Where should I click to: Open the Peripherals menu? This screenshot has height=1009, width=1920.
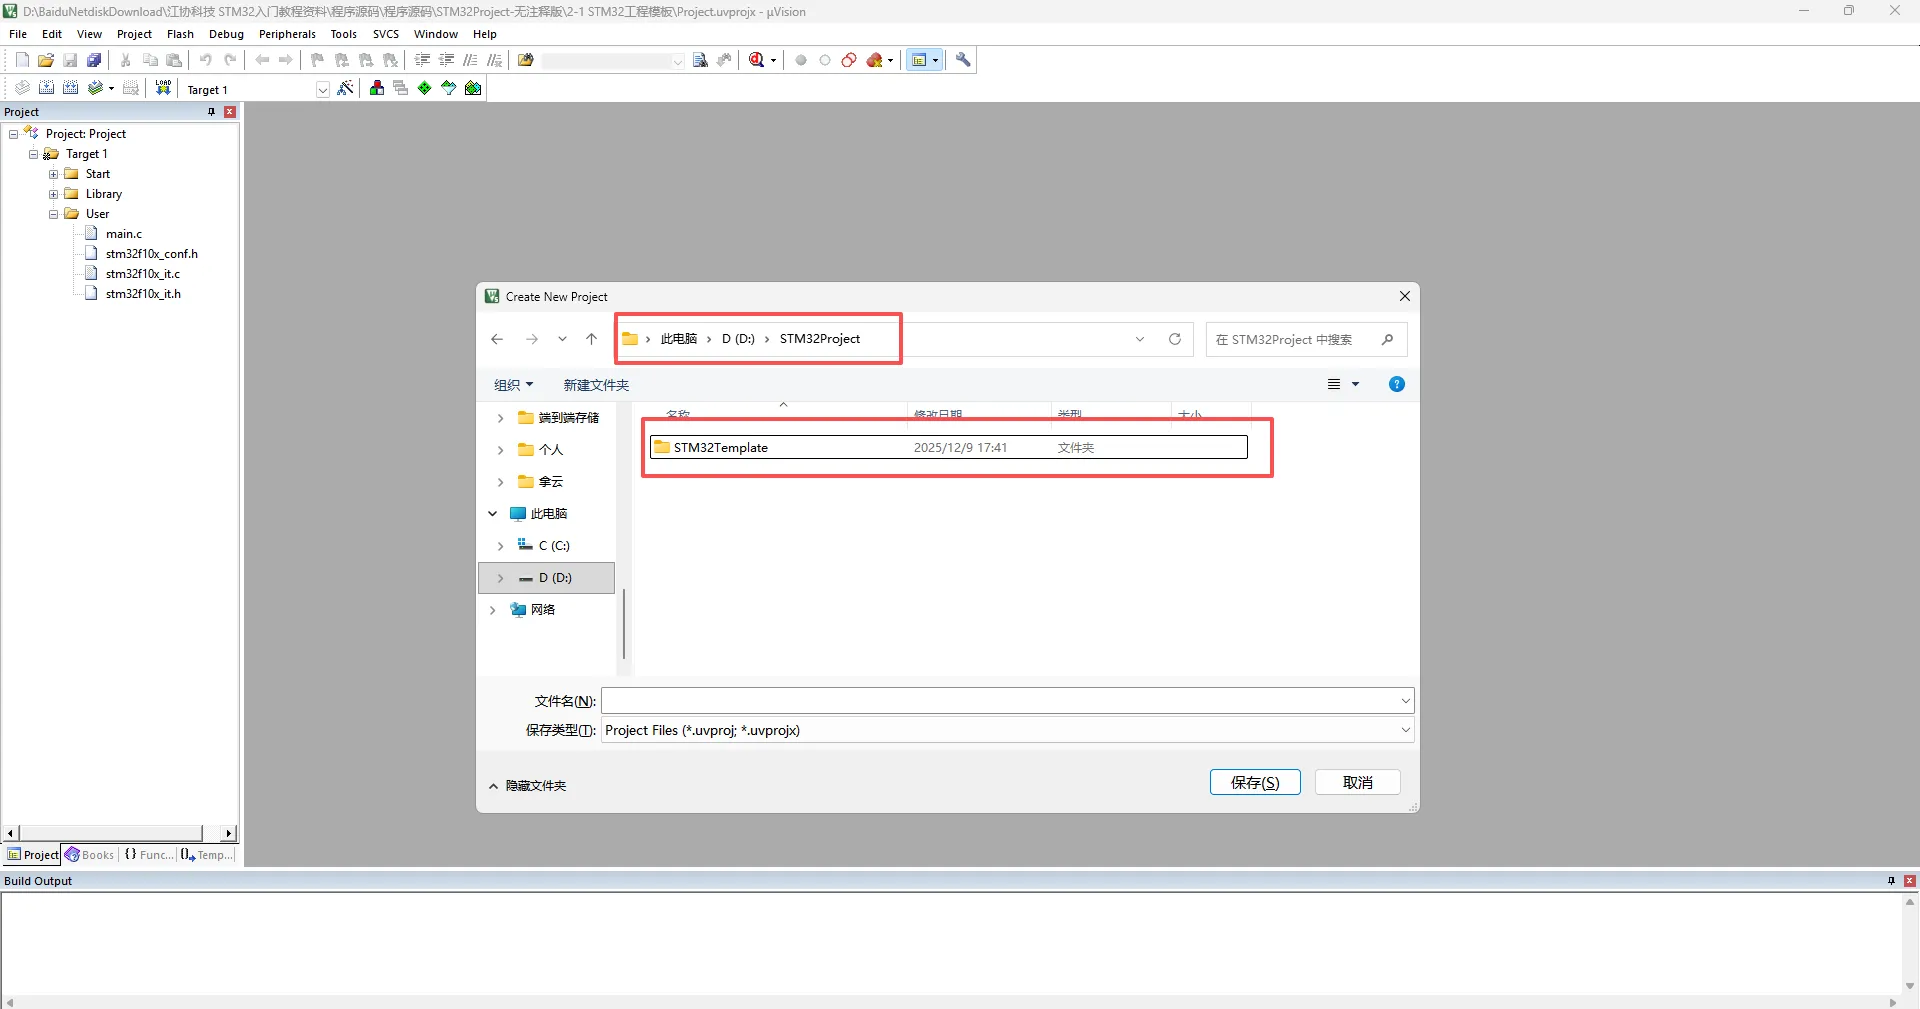[x=287, y=34]
